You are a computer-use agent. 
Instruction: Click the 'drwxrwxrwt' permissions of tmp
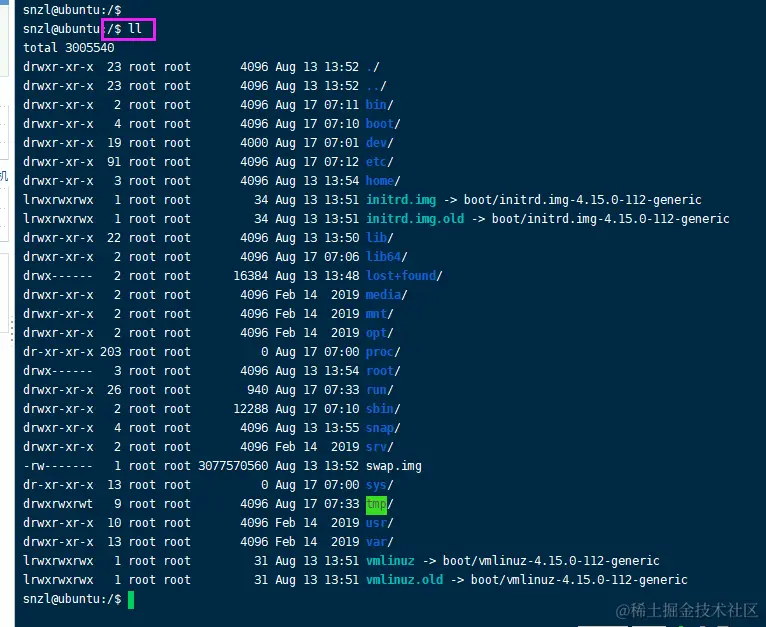point(58,505)
